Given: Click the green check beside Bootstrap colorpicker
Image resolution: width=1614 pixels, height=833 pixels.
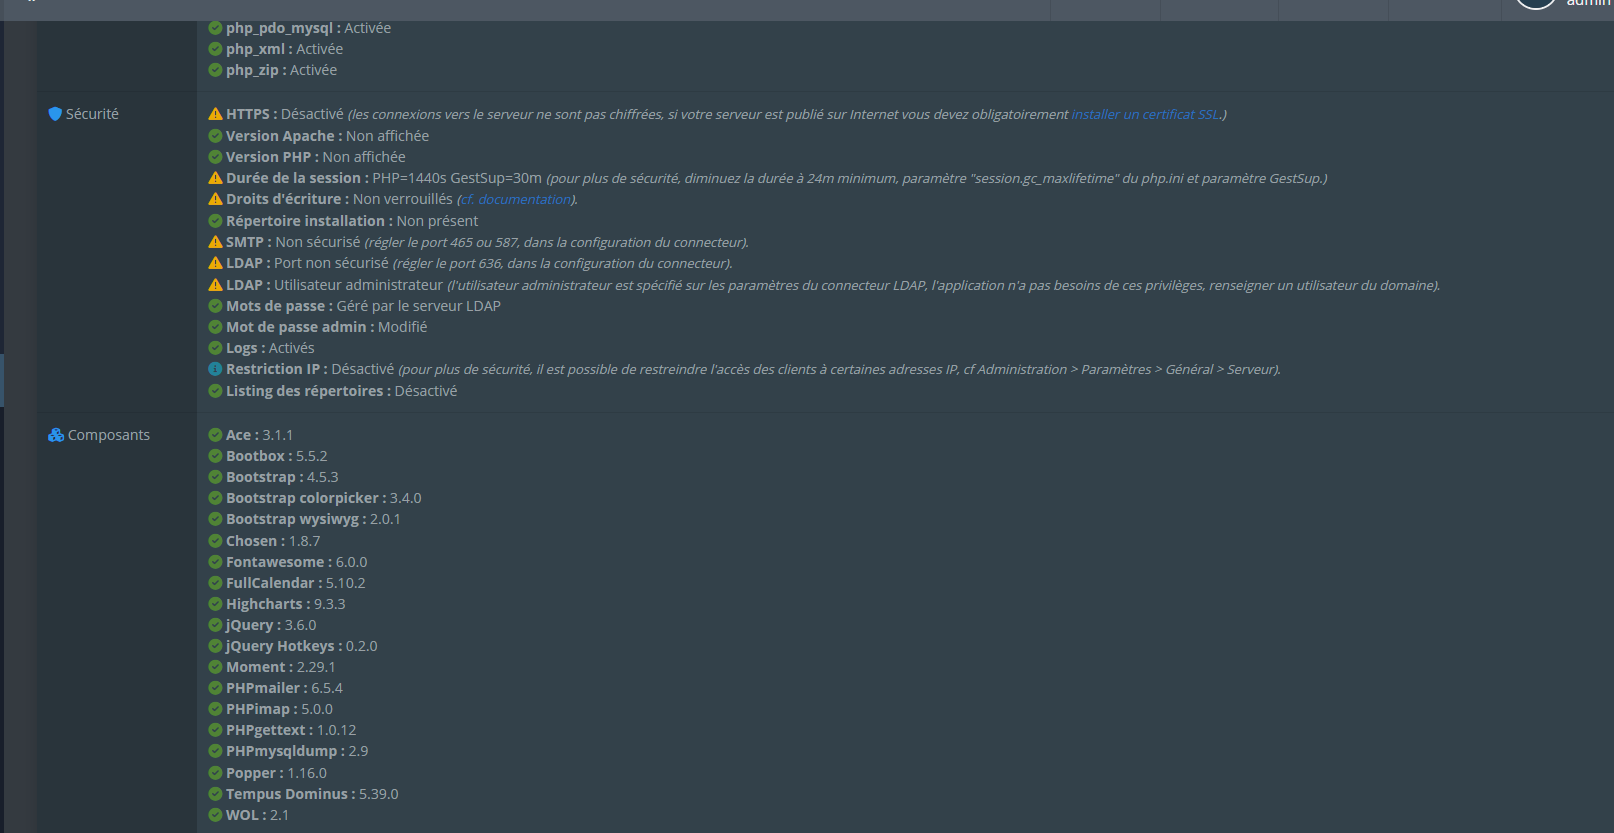Looking at the screenshot, I should point(215,498).
